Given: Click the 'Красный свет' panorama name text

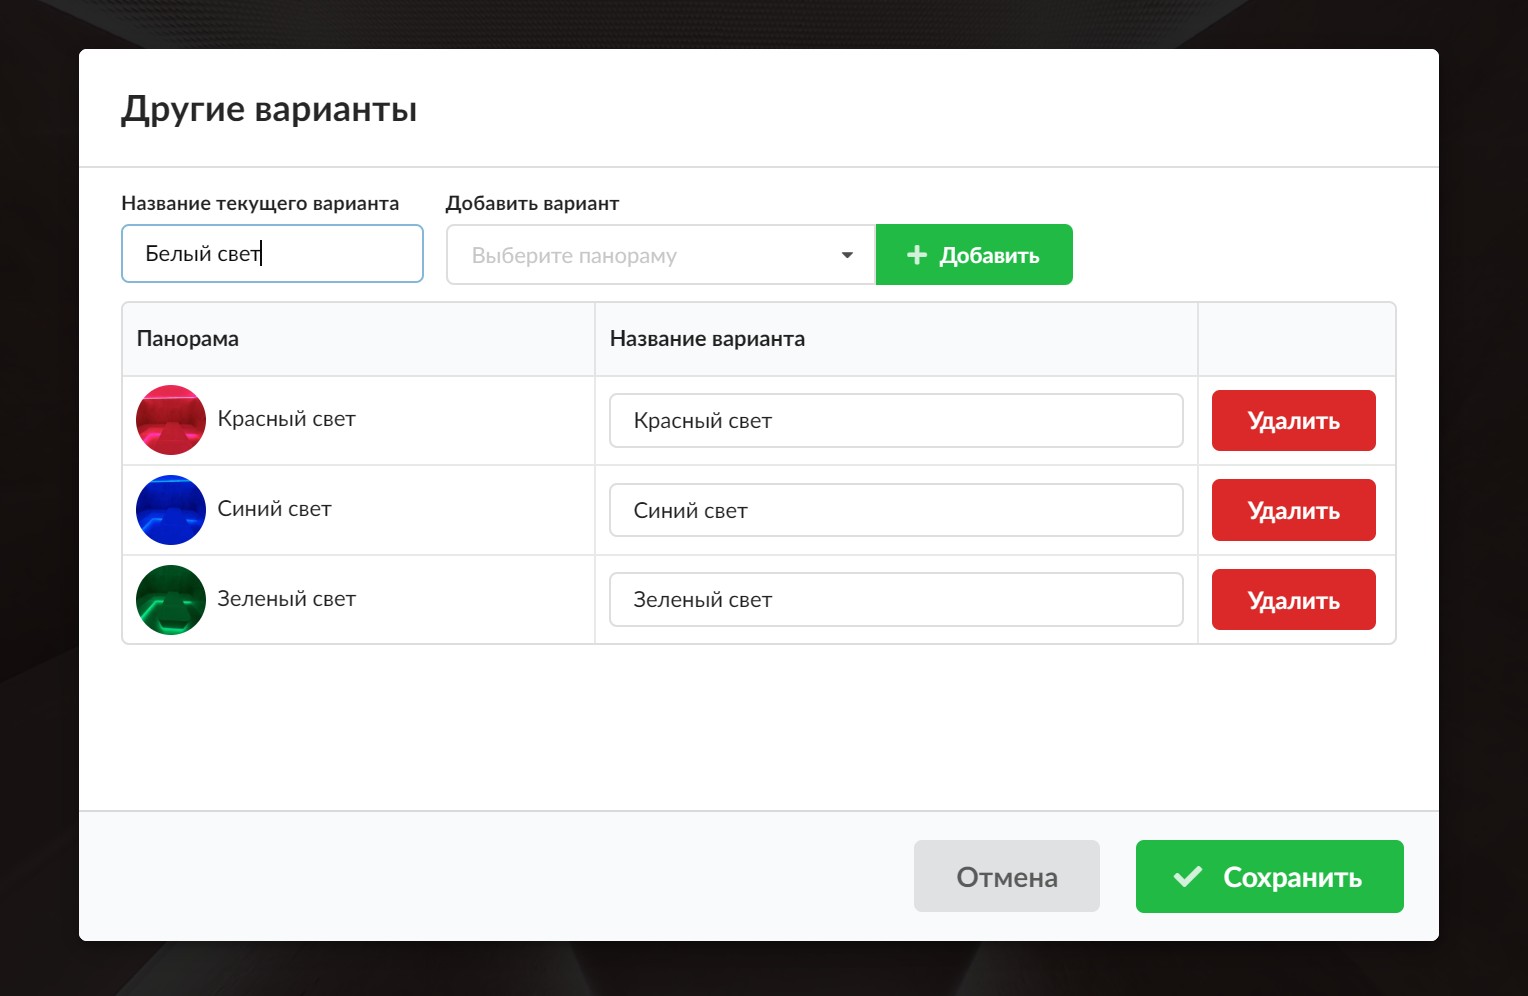Looking at the screenshot, I should (x=287, y=419).
